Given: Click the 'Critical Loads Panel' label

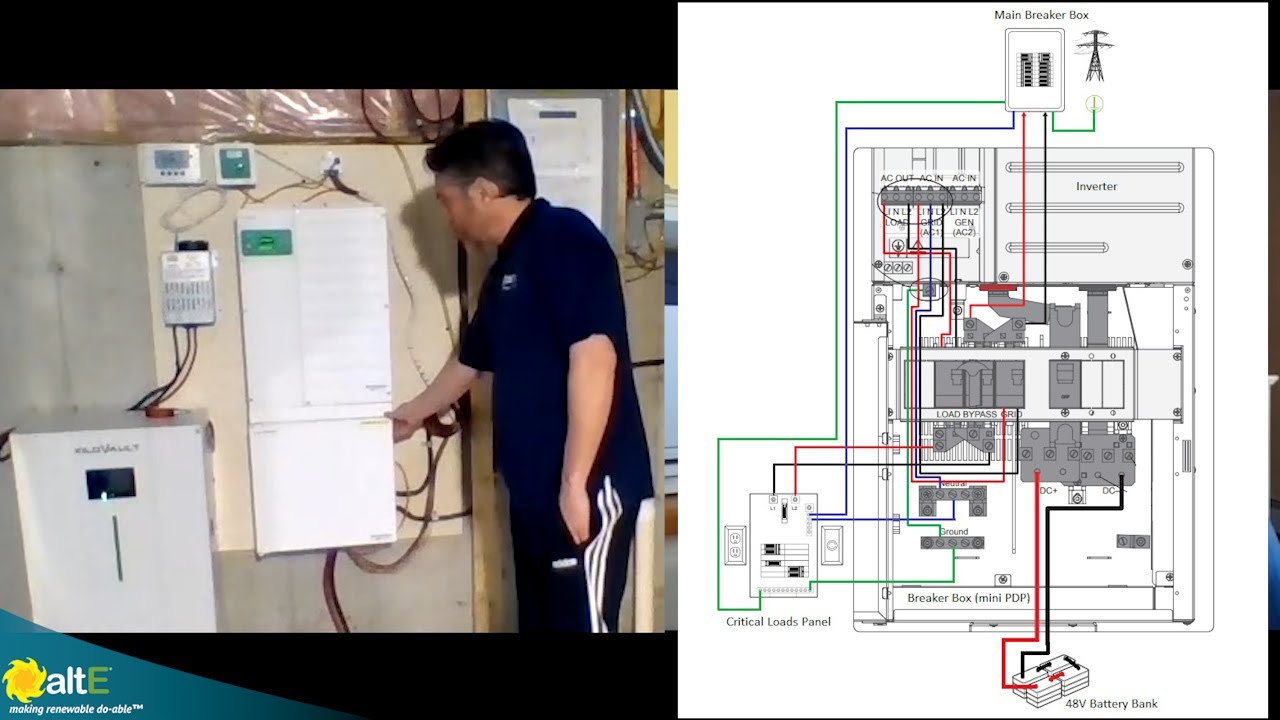Looking at the screenshot, I should click(778, 622).
